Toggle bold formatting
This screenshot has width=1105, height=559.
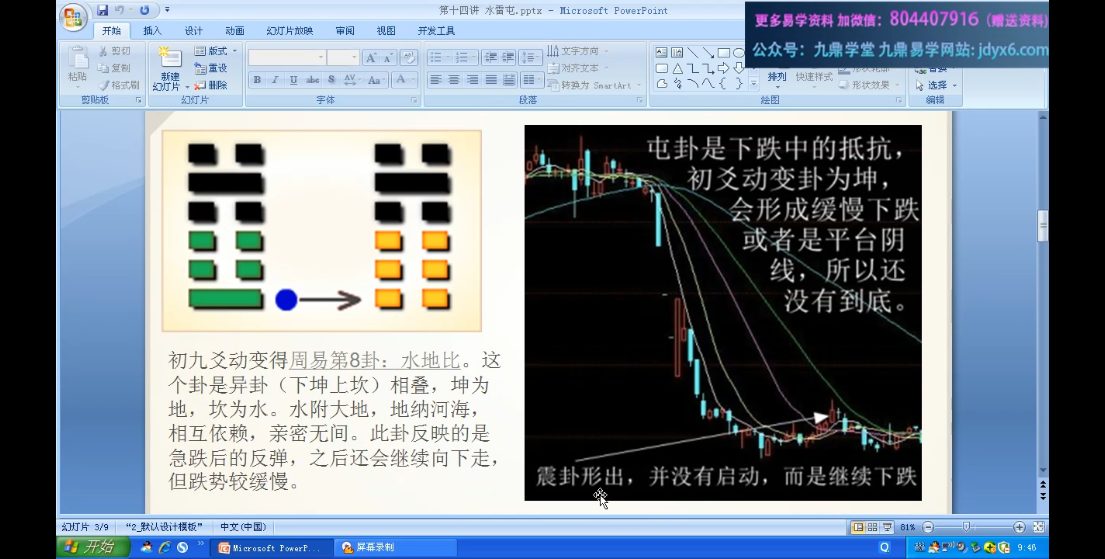[x=257, y=80]
